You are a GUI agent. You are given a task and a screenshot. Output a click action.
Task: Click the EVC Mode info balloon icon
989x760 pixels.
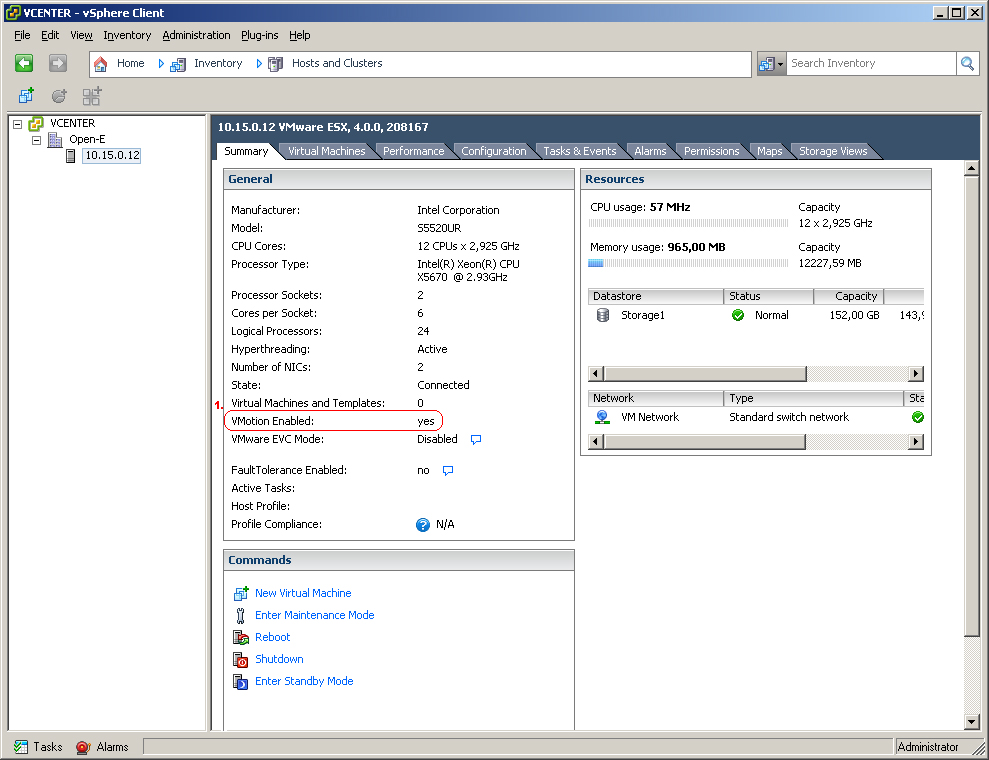(476, 440)
